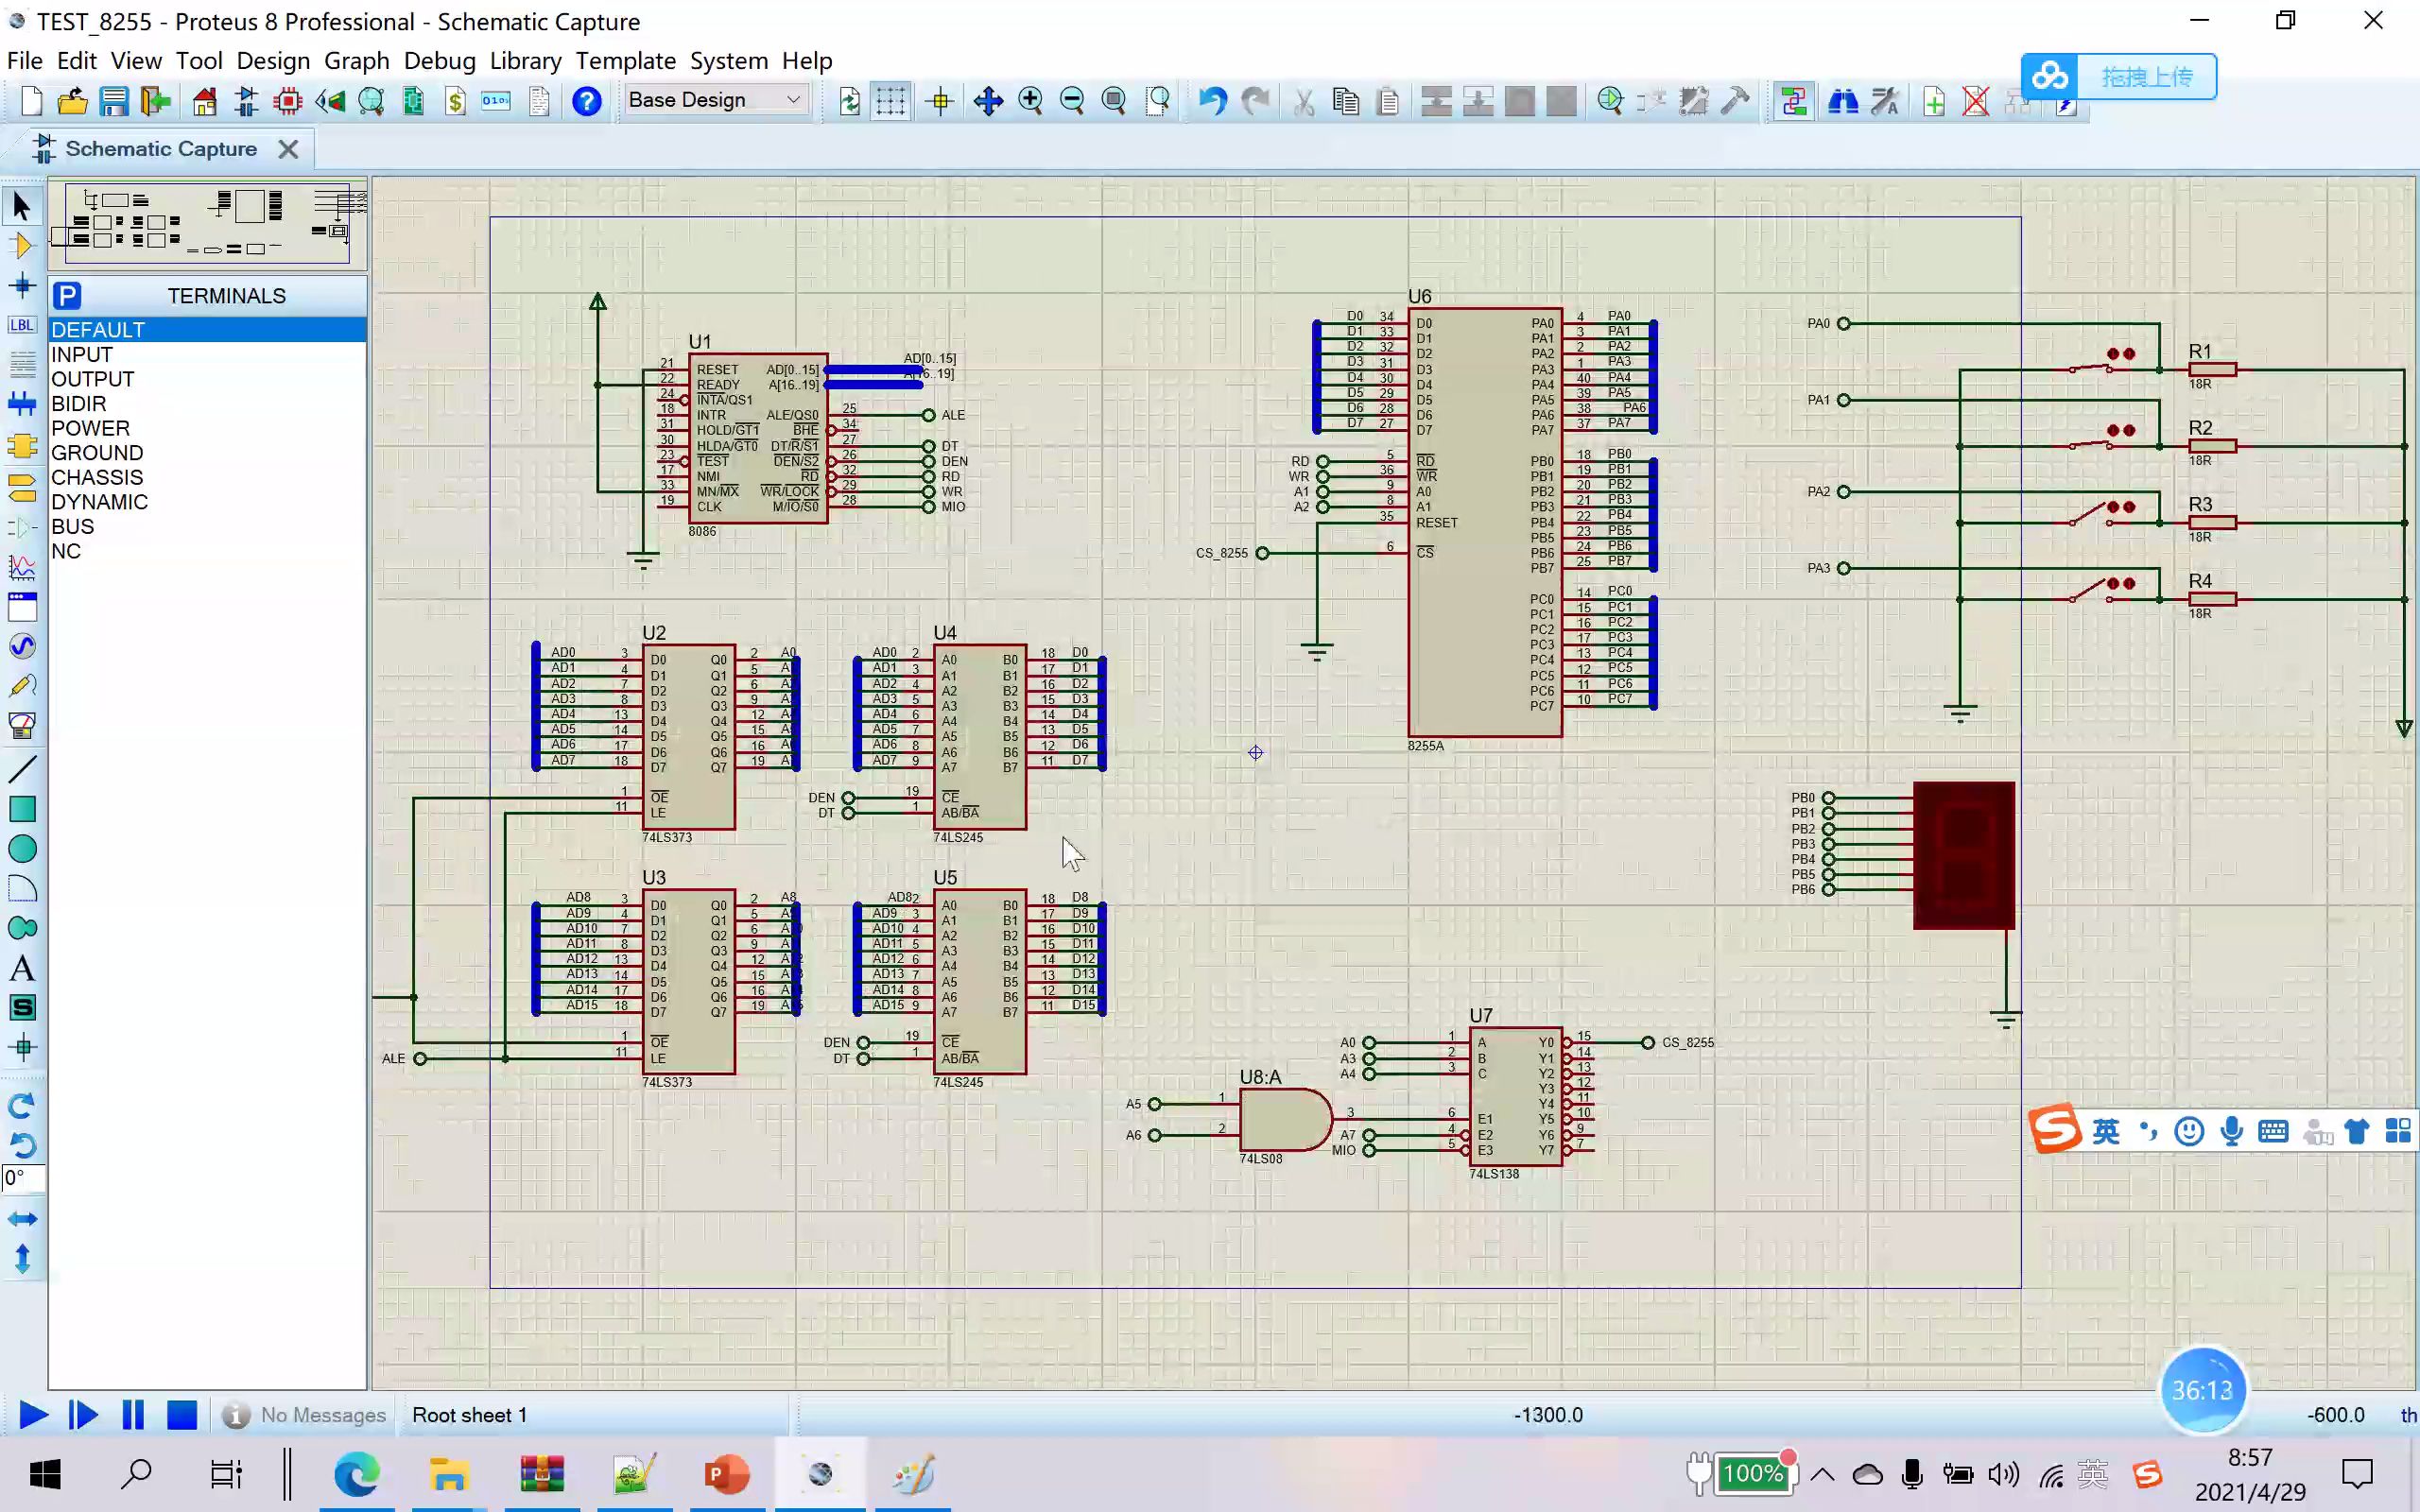Image resolution: width=2420 pixels, height=1512 pixels.
Task: Click the Save Project toolbar icon
Action: click(114, 101)
